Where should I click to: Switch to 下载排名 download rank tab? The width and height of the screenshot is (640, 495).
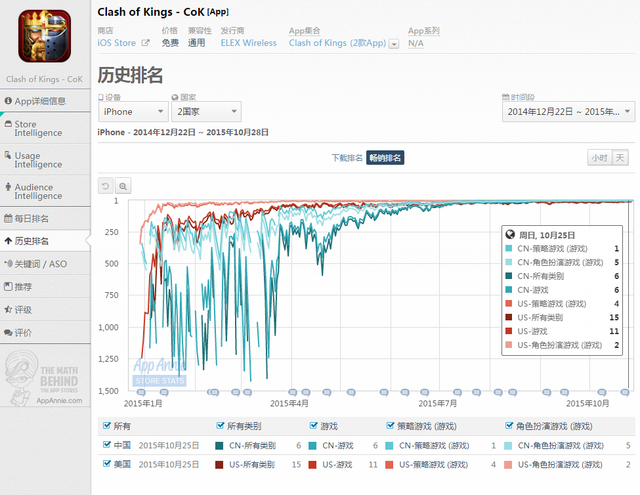coord(346,158)
